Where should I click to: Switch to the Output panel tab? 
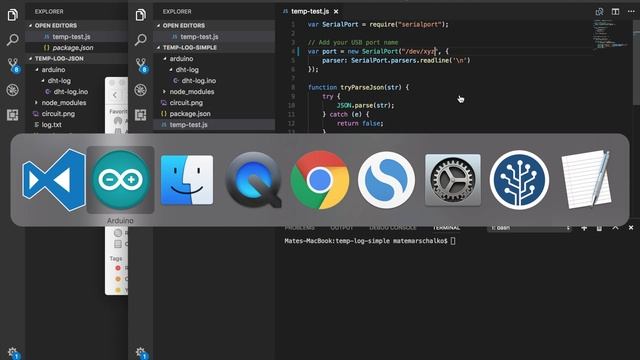click(342, 228)
